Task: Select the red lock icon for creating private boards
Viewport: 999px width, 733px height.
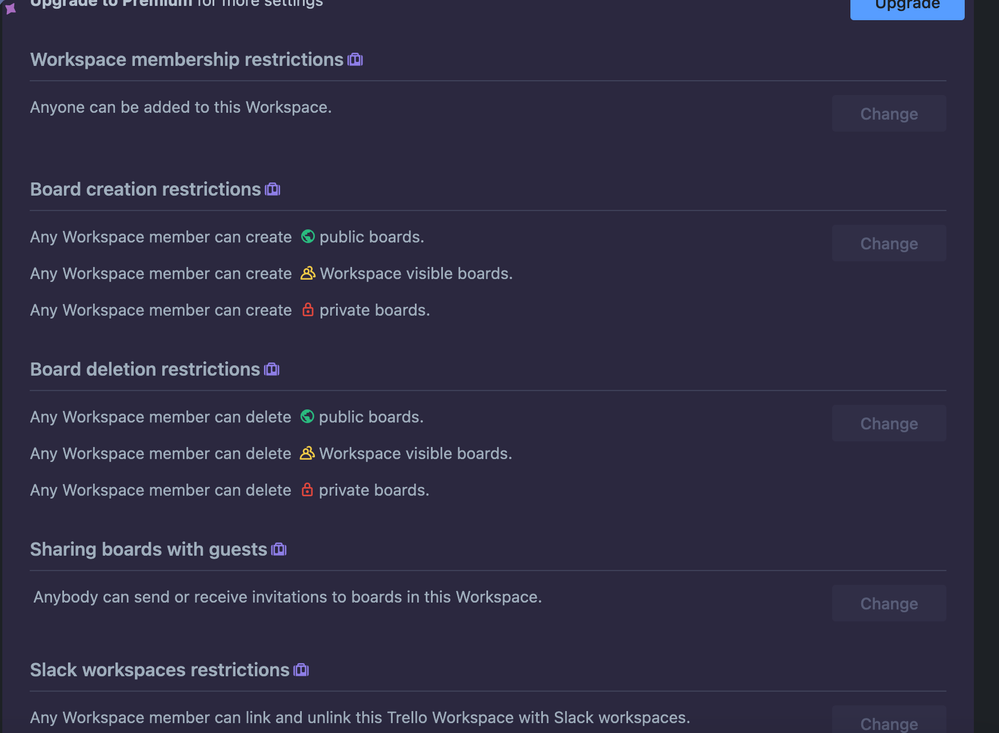Action: tap(307, 309)
